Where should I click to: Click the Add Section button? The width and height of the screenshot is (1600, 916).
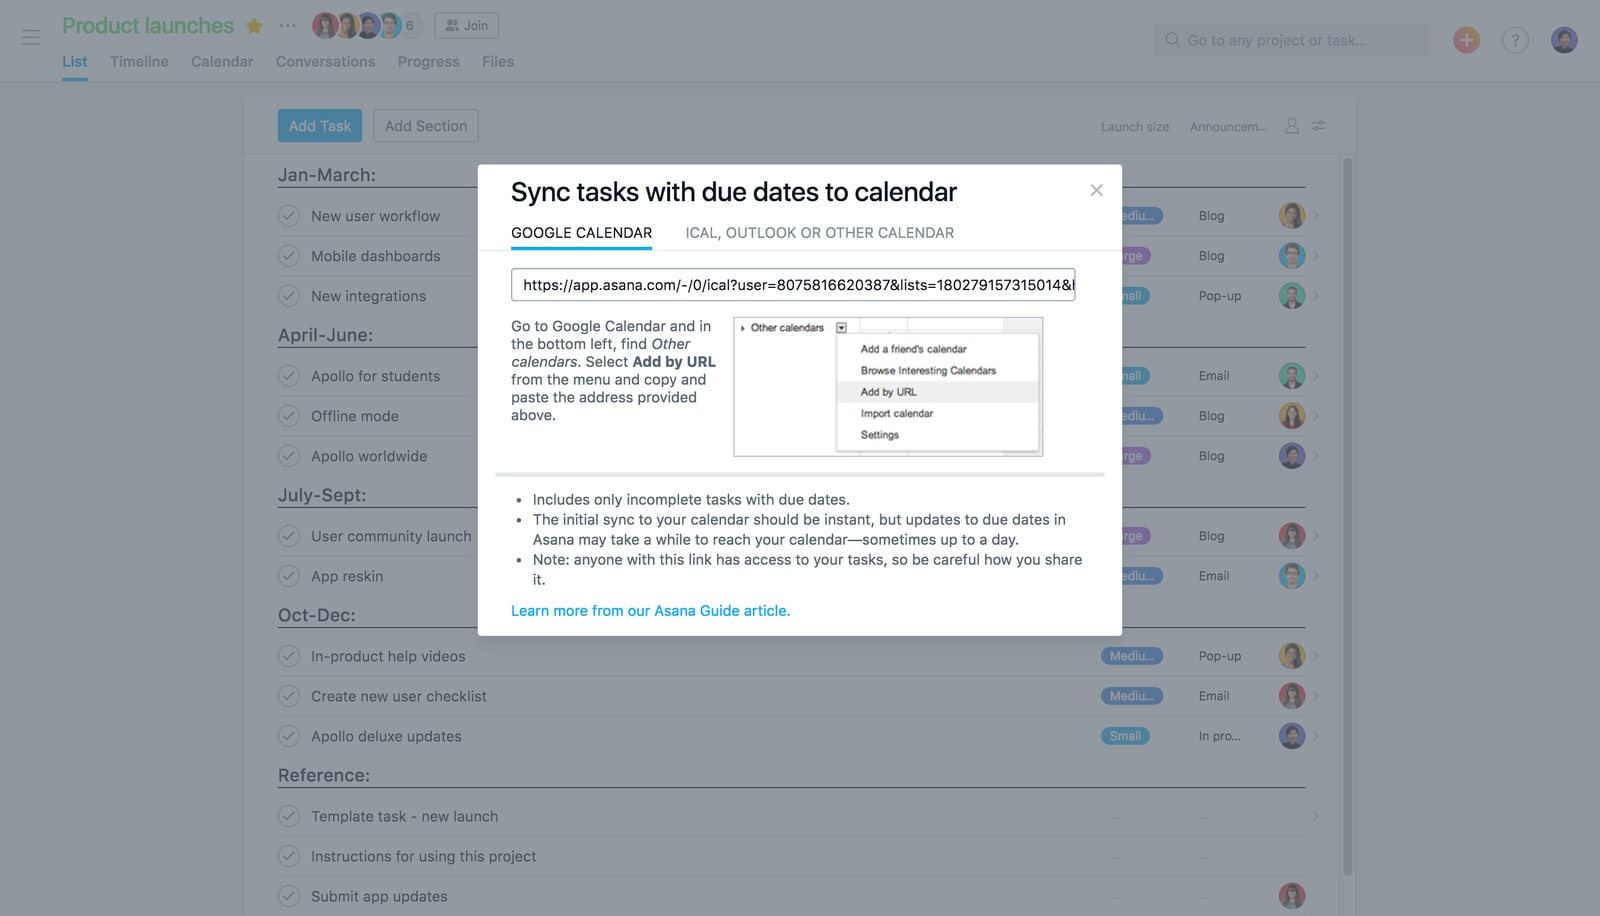(x=426, y=126)
